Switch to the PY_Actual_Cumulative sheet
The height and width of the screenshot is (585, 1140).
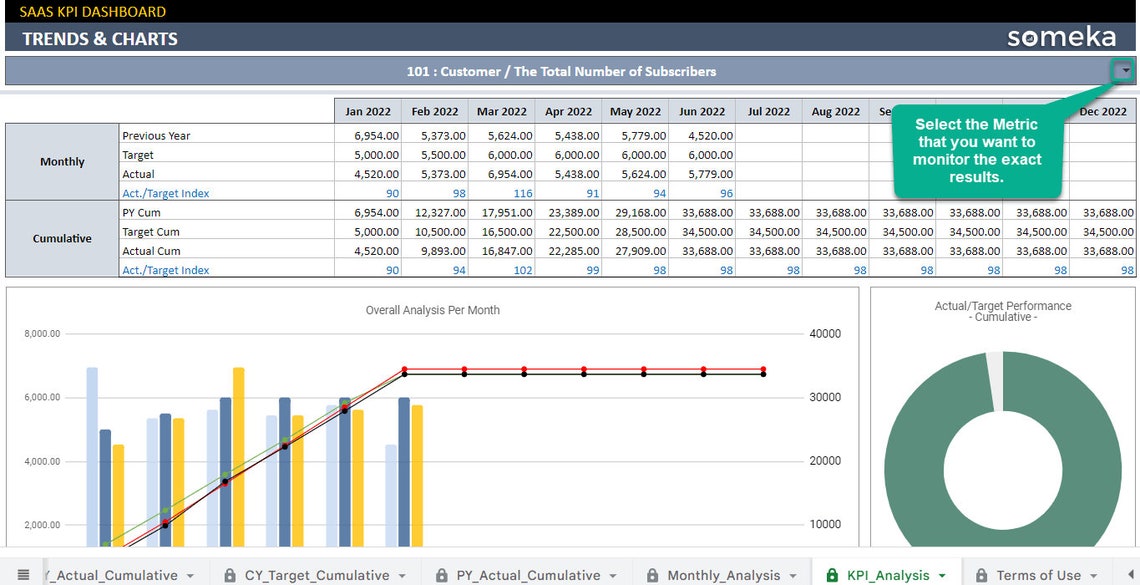pos(527,575)
